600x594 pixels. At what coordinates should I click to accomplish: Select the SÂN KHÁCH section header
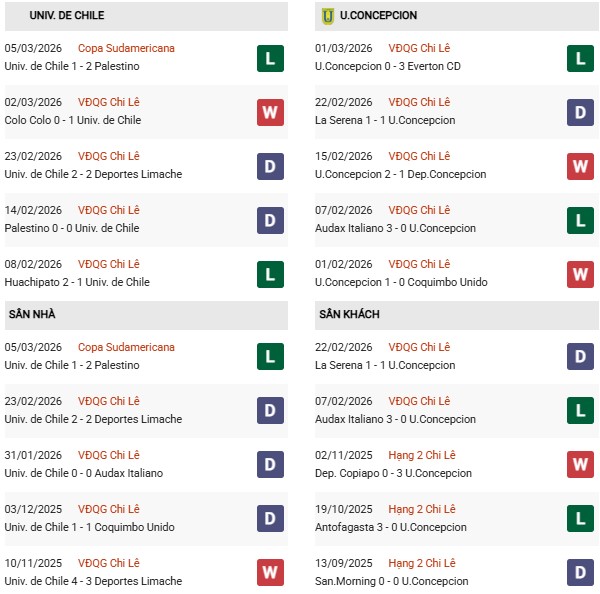(349, 314)
